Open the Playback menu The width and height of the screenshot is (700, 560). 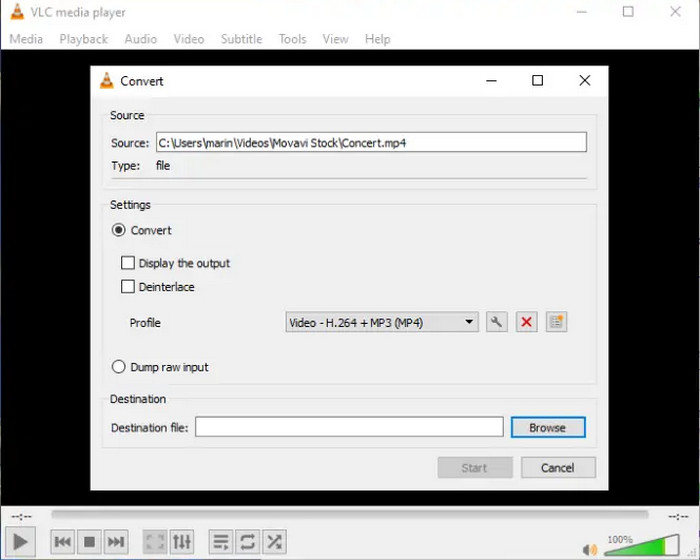point(83,39)
